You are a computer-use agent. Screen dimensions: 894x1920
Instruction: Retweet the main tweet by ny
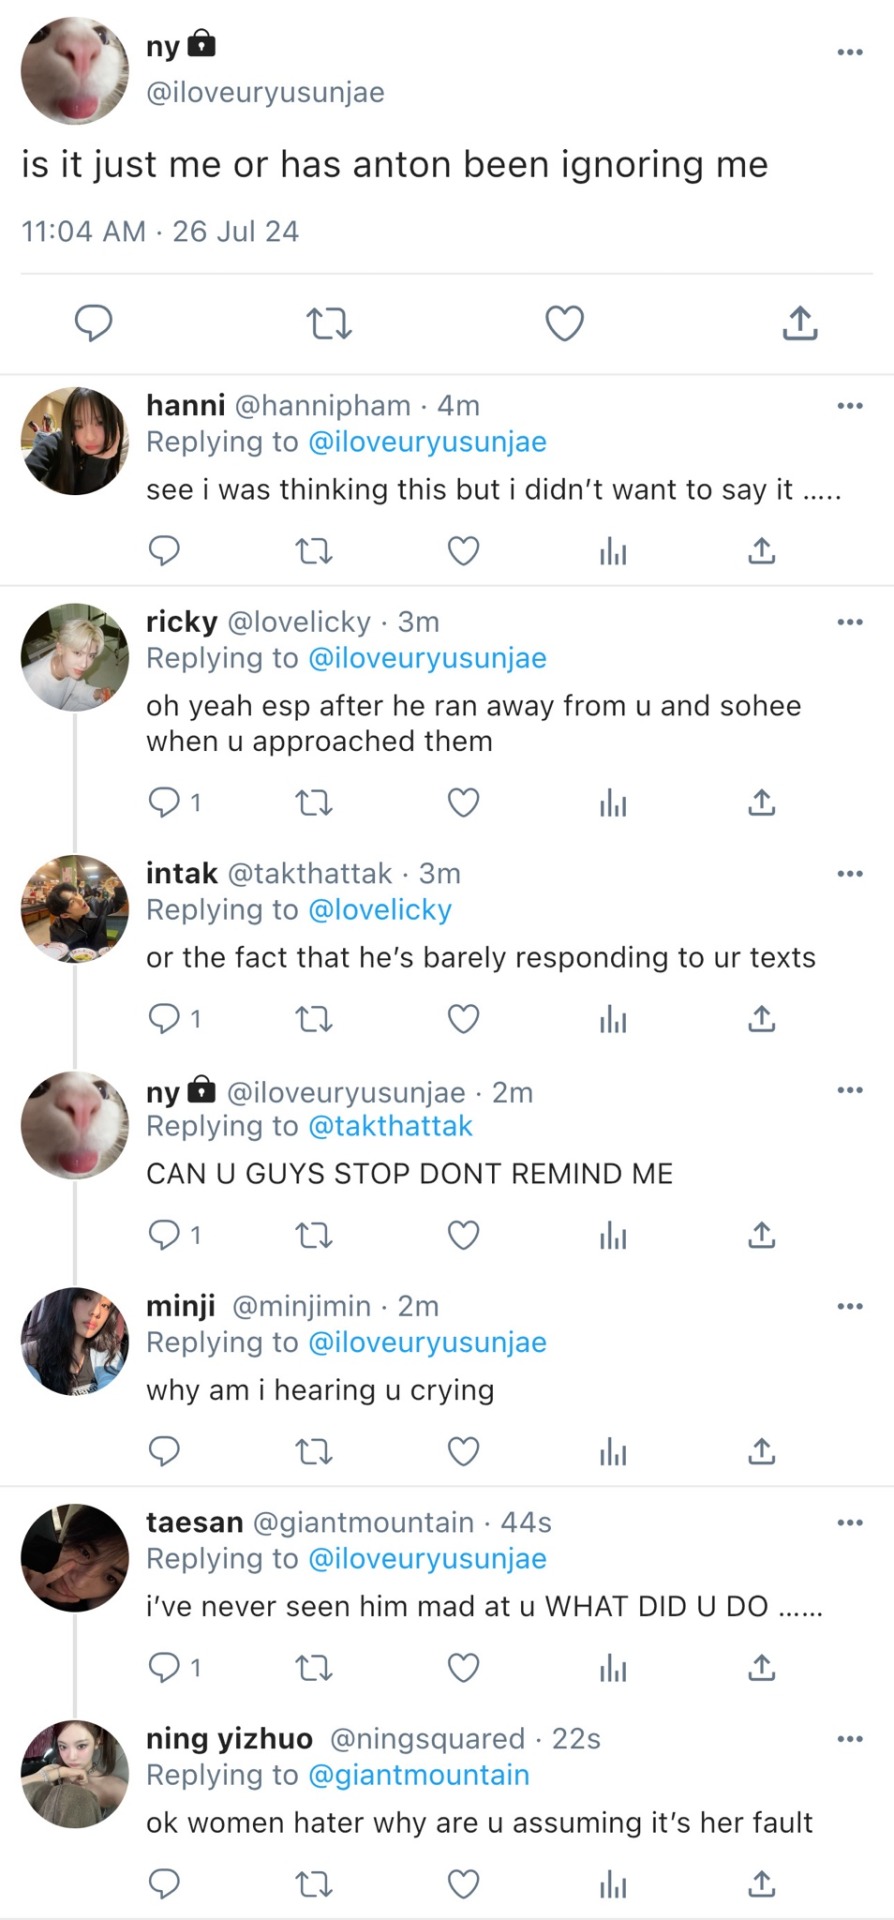(328, 324)
